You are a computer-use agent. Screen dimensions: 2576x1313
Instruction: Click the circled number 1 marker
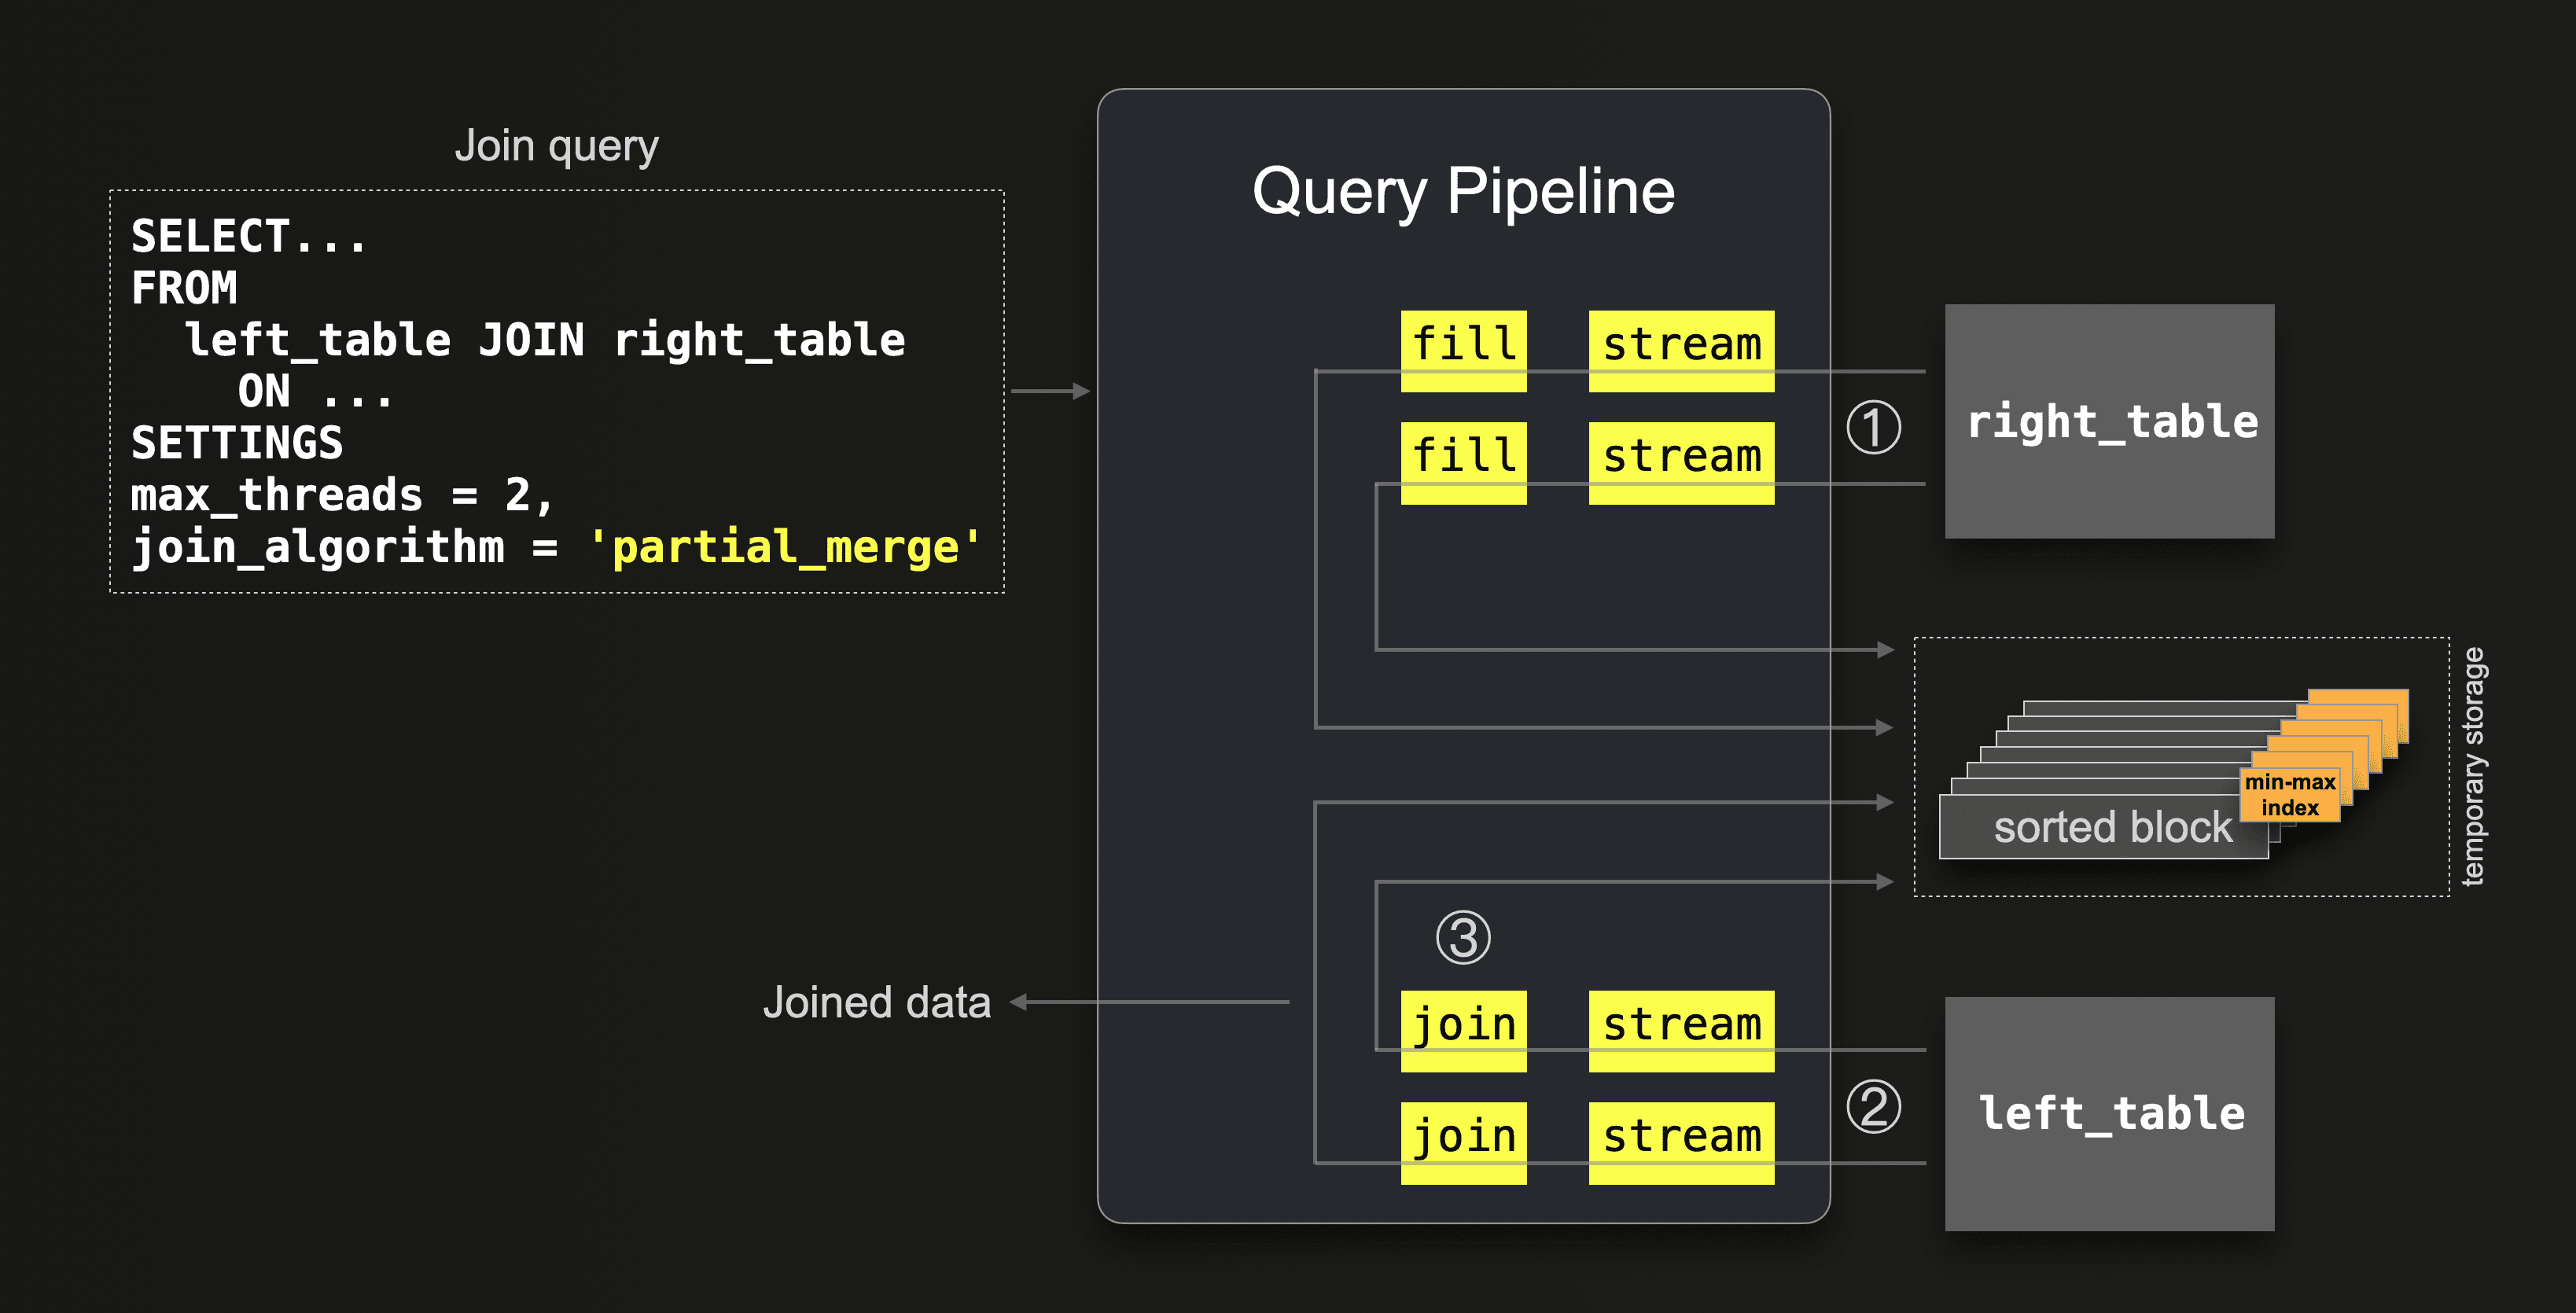pos(1872,427)
